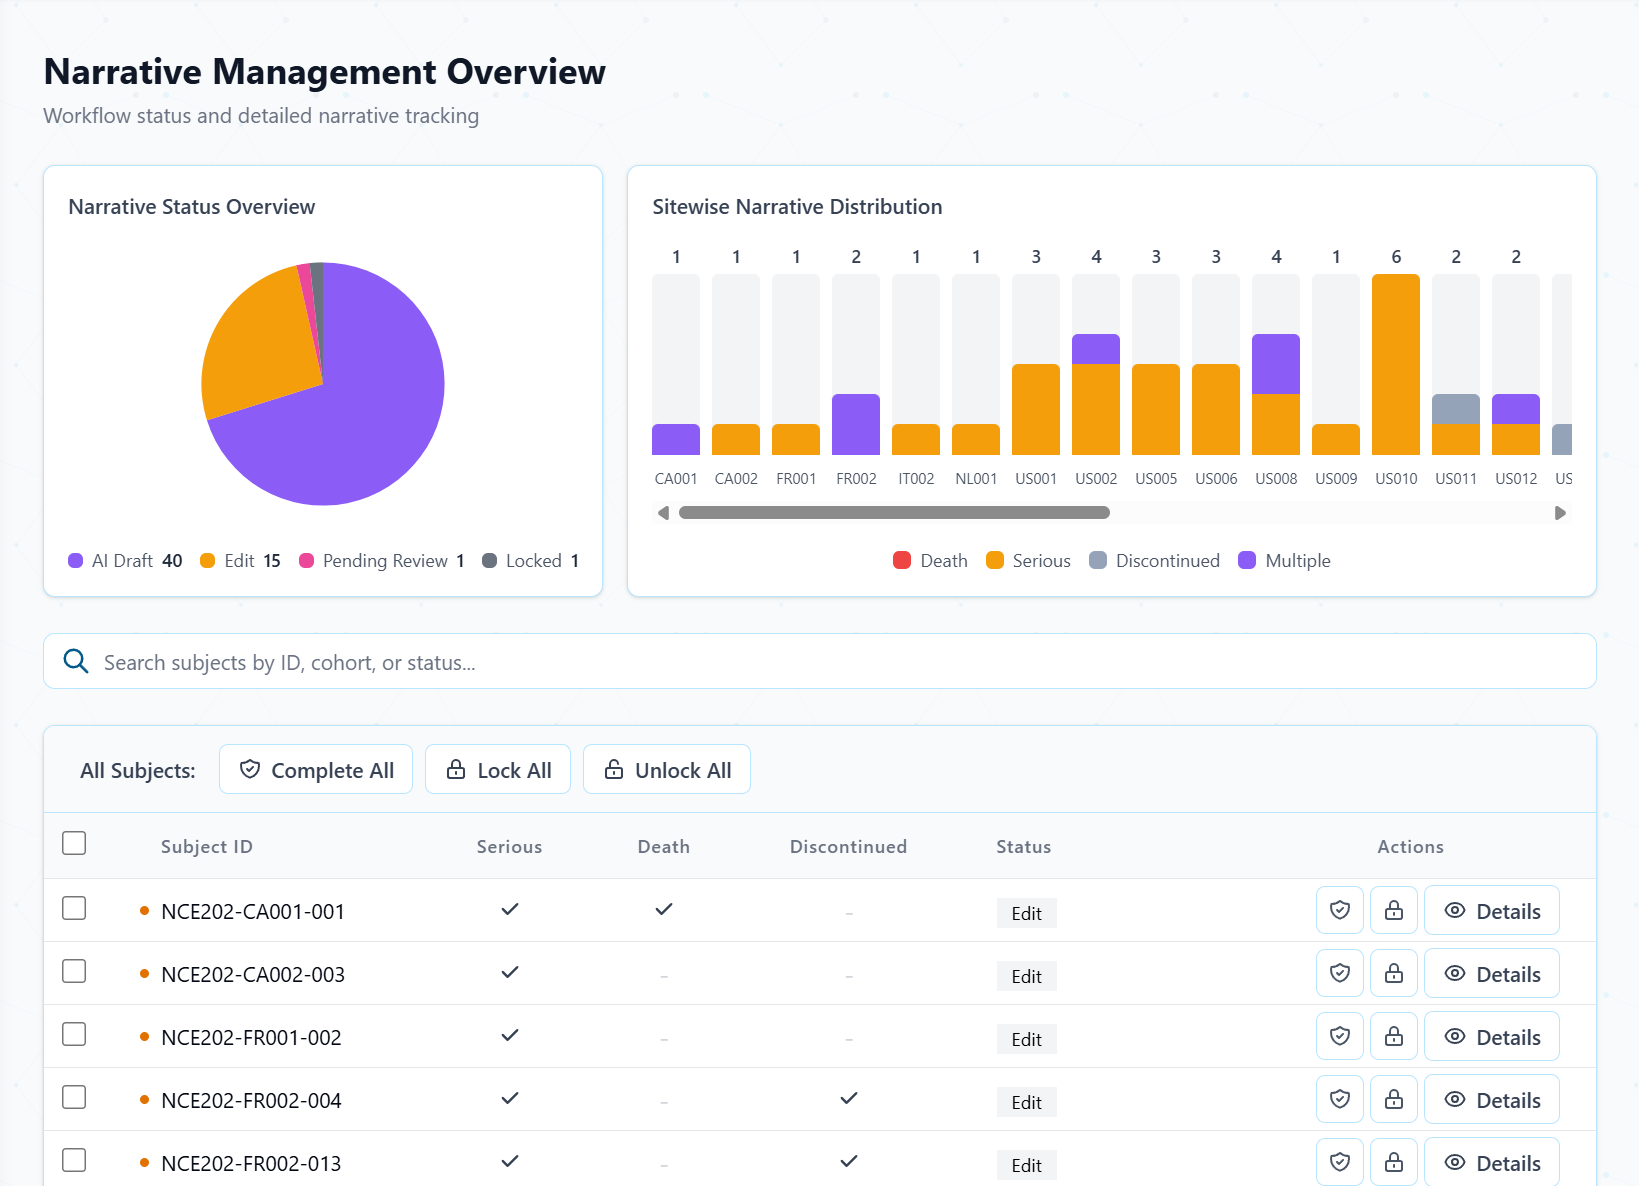Click the AI Draft purple legend swatch
This screenshot has width=1639, height=1186.
[x=76, y=561]
